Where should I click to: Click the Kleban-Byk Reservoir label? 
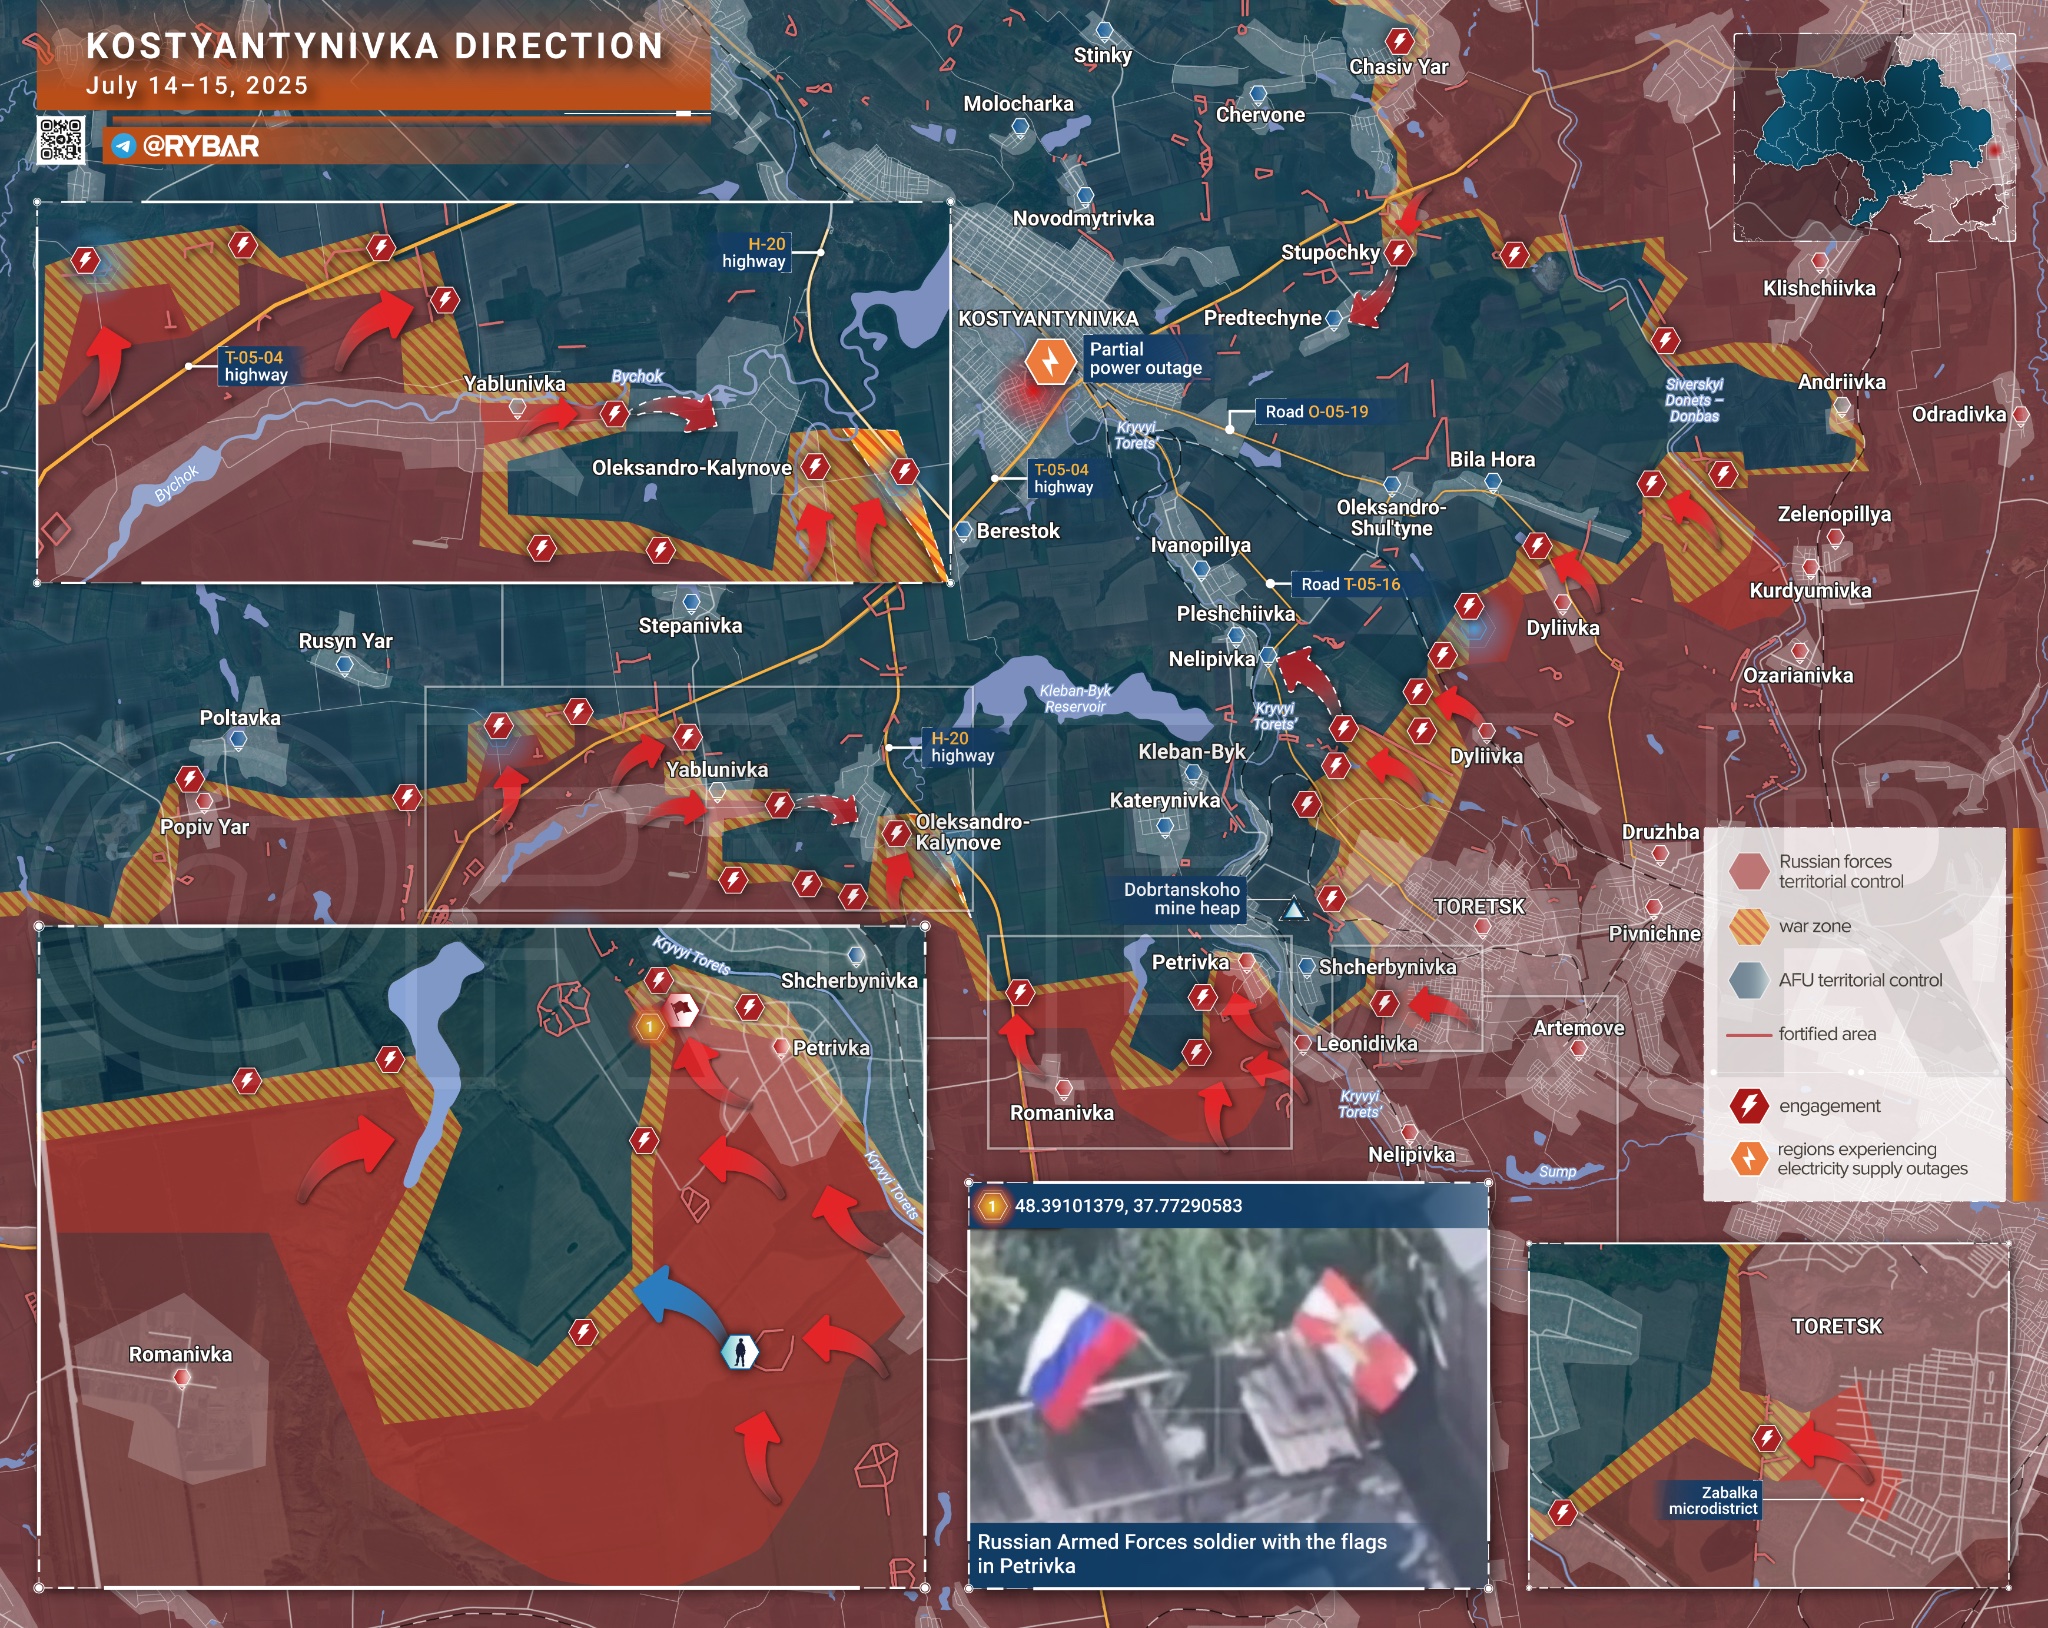tap(1075, 698)
